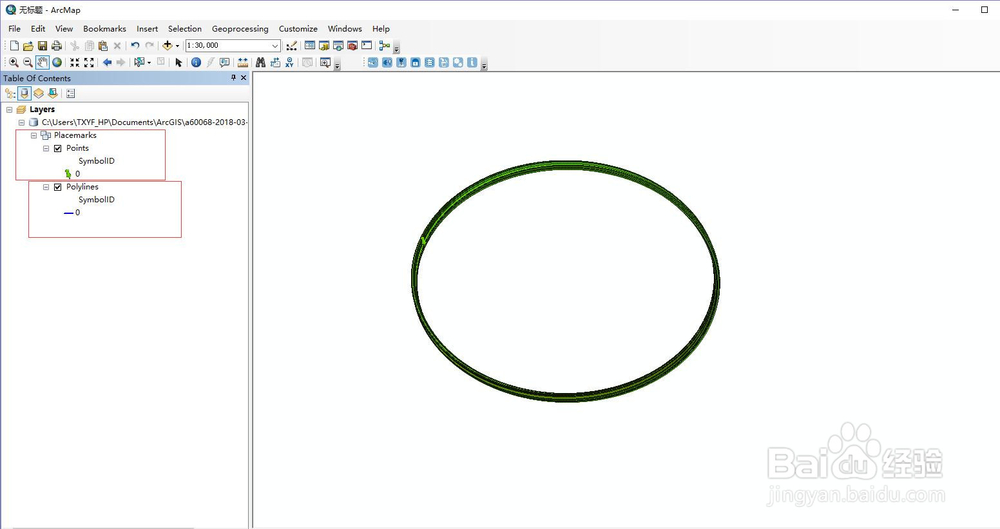Collapse the Polylines layer legend
The height and width of the screenshot is (529, 1000).
click(46, 187)
